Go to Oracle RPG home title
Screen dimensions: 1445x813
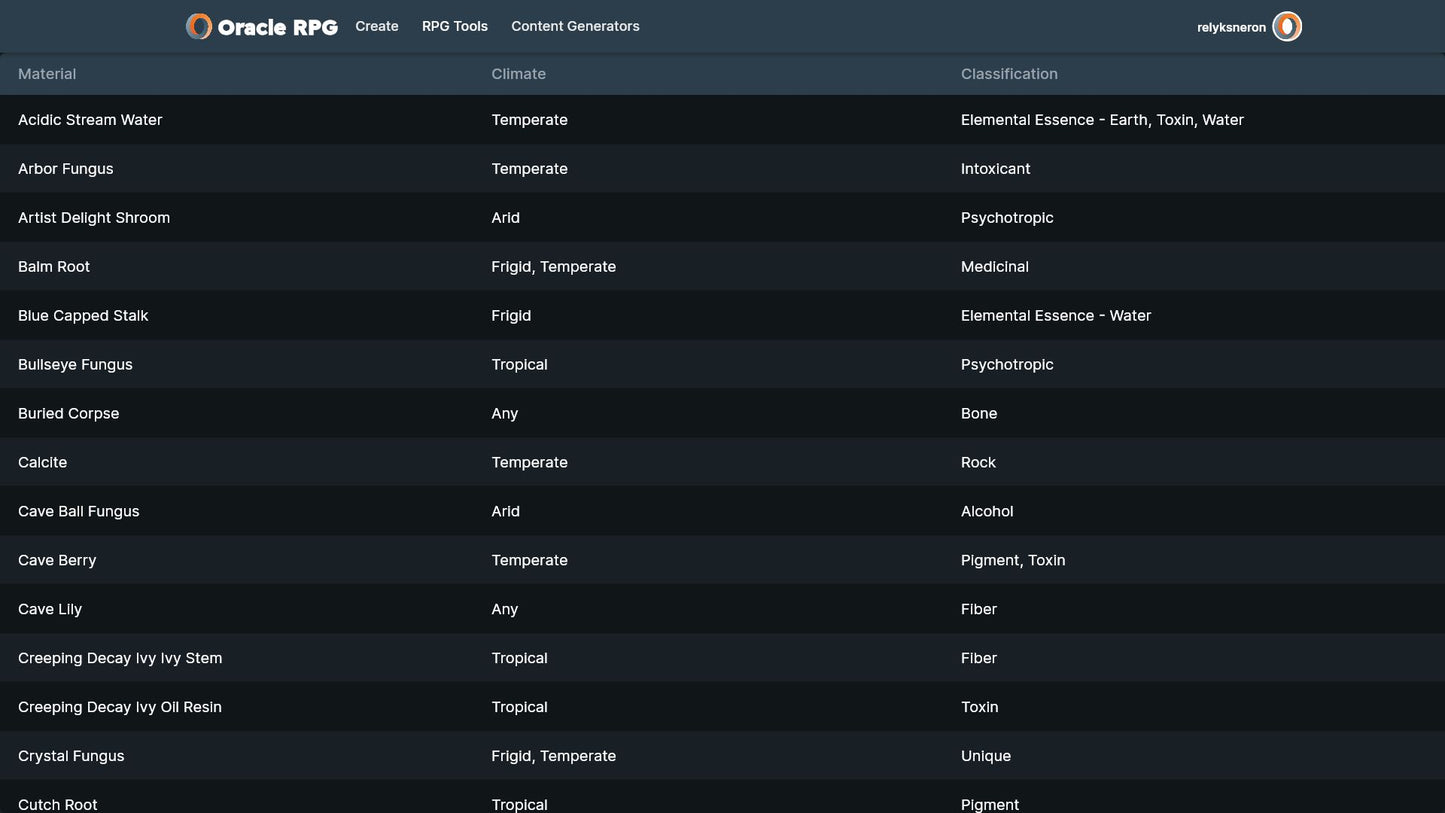point(277,27)
